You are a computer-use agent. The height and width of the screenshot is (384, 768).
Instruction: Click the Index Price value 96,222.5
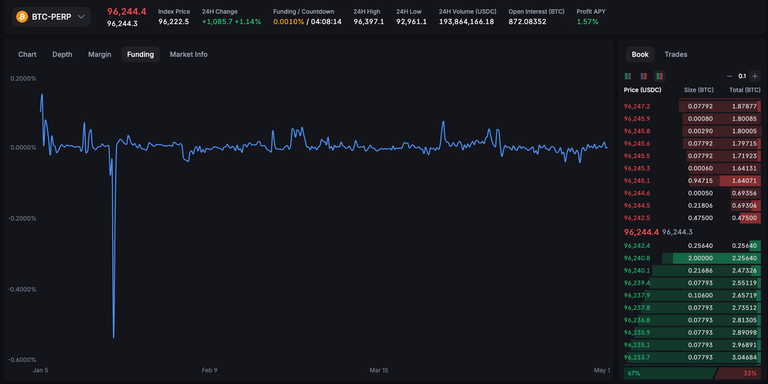click(x=173, y=22)
